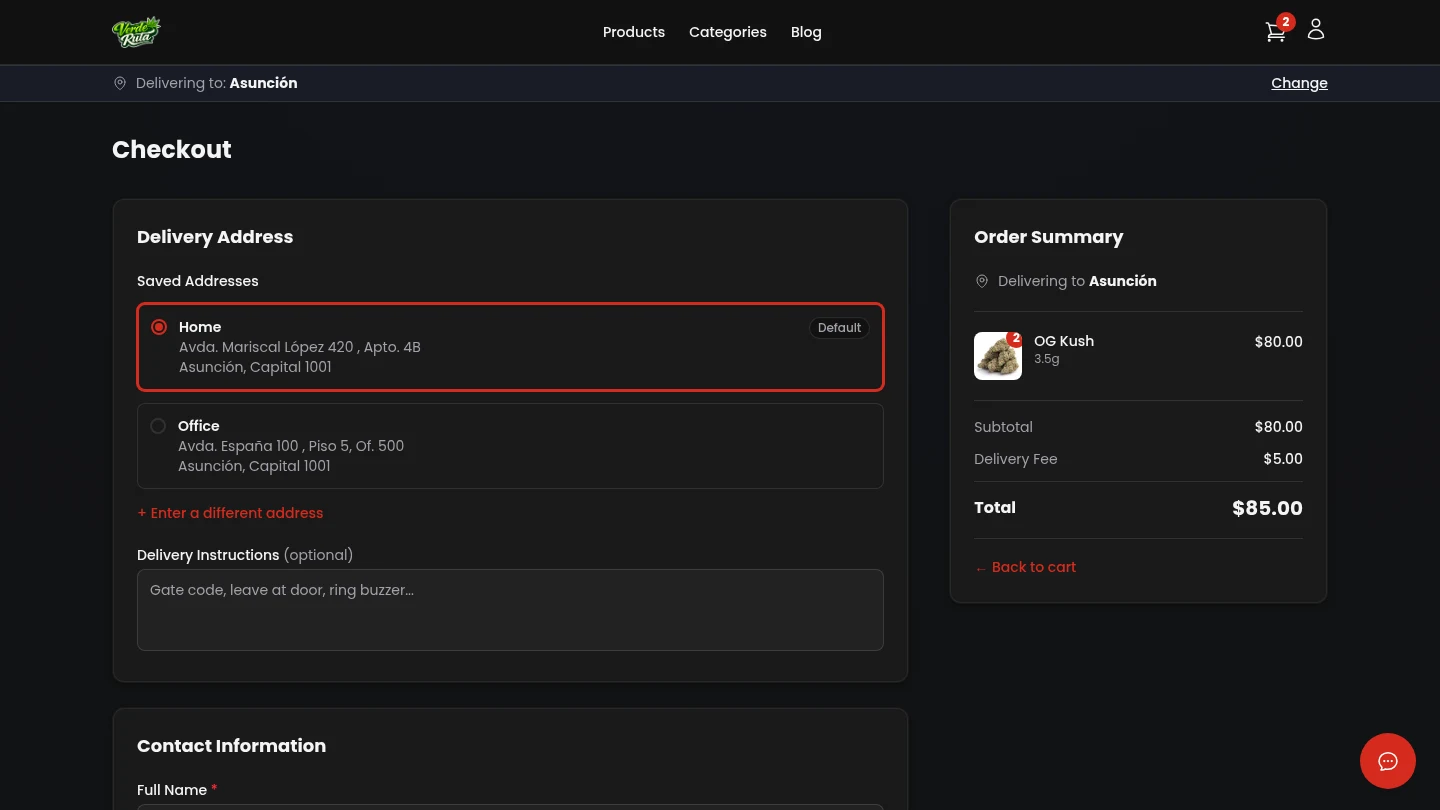The width and height of the screenshot is (1440, 810).
Task: Click Enter a different address
Action: pos(230,513)
